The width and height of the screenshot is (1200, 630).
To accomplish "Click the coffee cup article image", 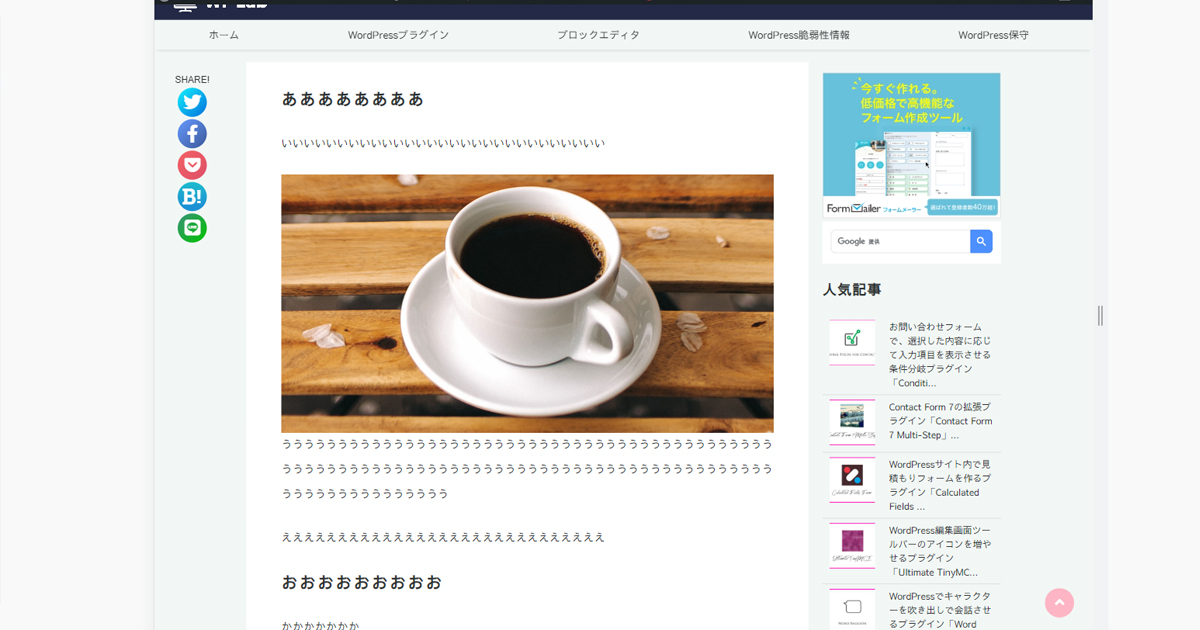I will (x=528, y=302).
